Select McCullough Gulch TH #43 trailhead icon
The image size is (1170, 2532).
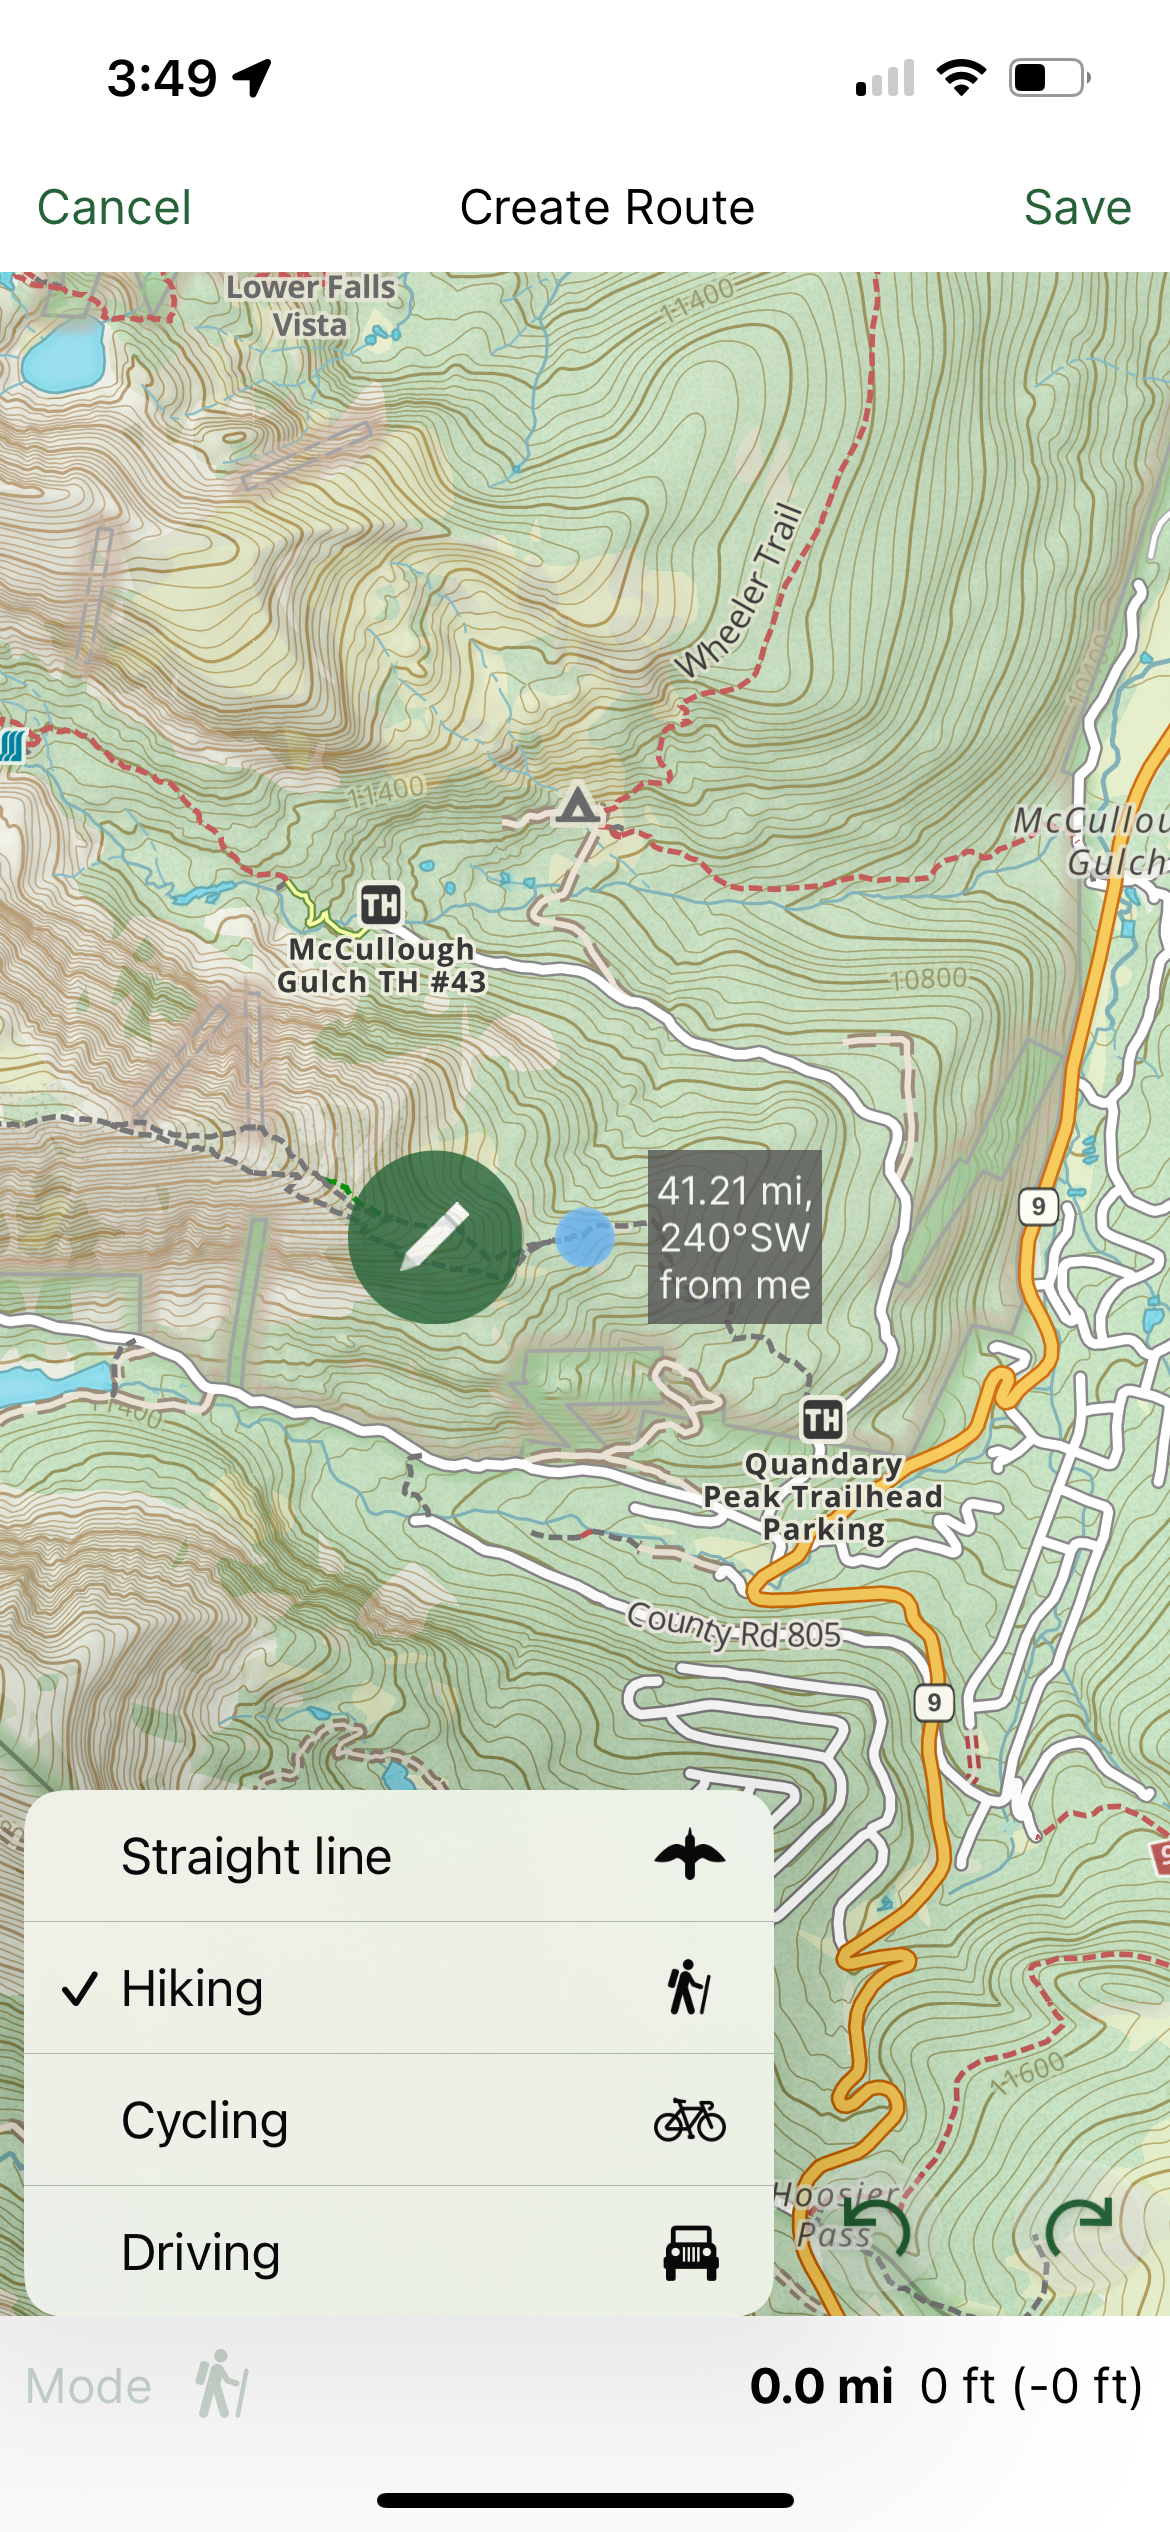click(x=381, y=905)
